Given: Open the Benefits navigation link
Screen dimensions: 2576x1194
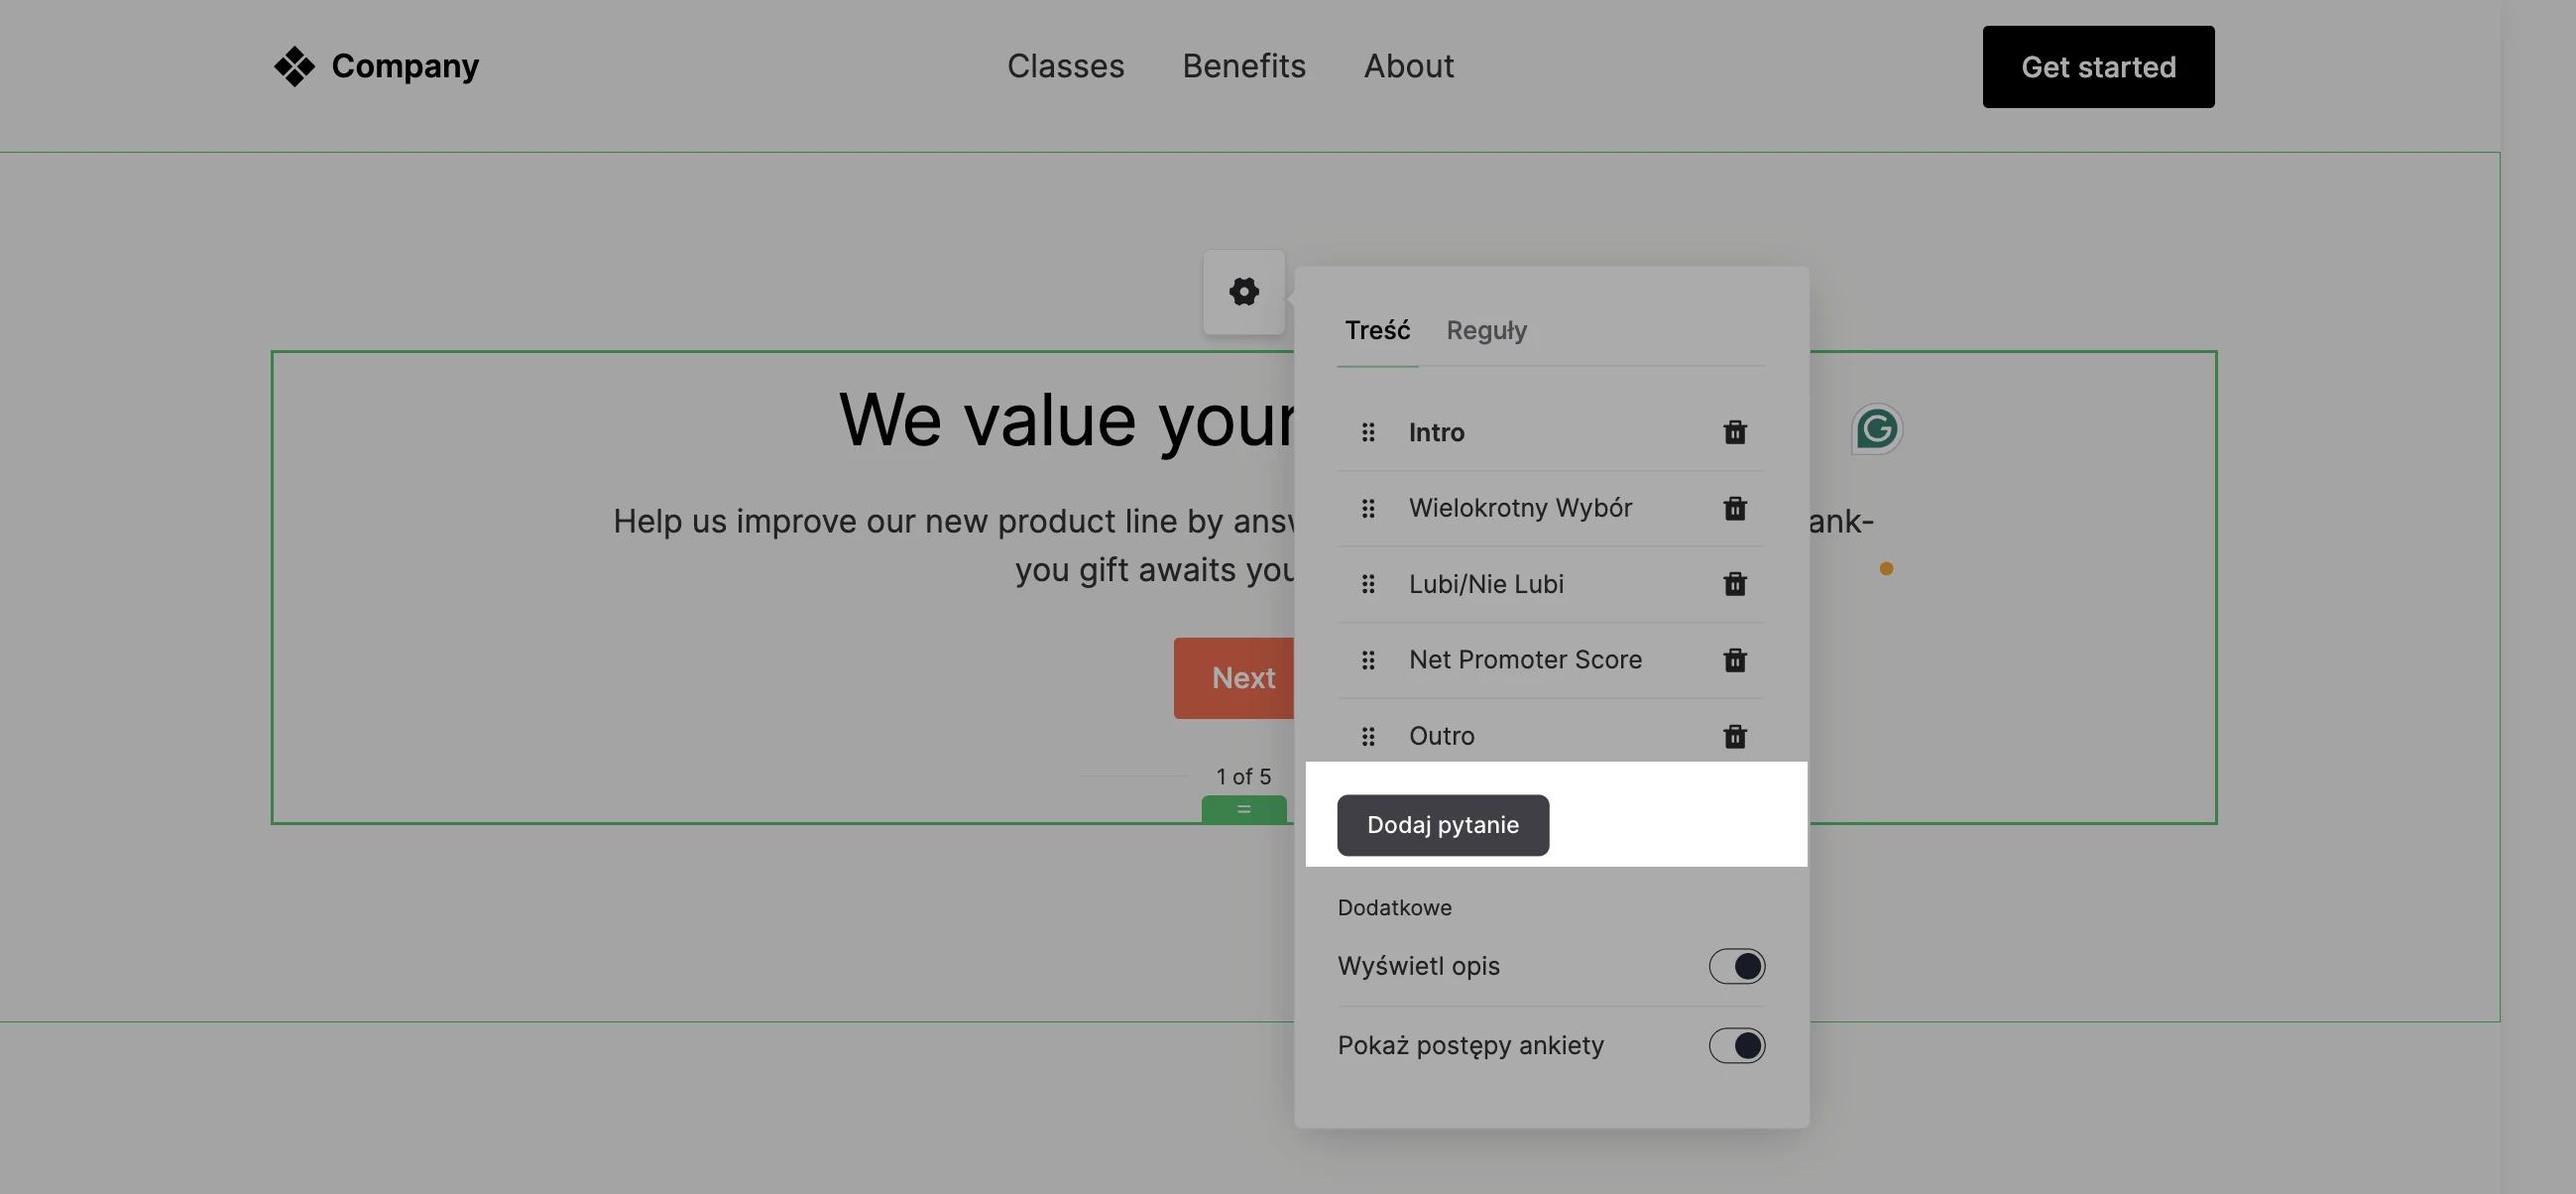Looking at the screenshot, I should pyautogui.click(x=1243, y=66).
